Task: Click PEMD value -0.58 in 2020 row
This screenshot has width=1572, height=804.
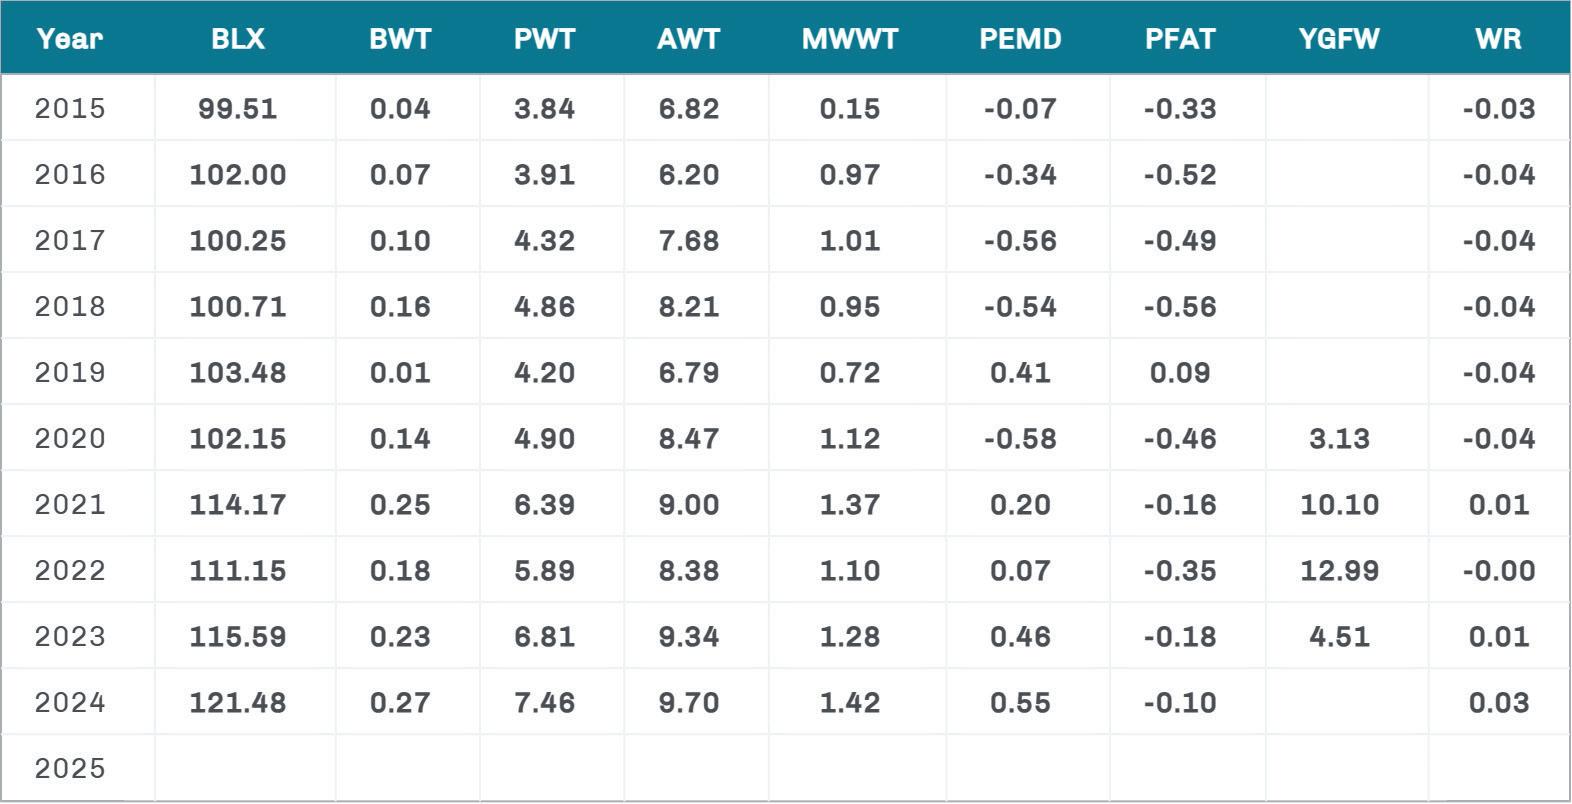Action: (x=1020, y=438)
